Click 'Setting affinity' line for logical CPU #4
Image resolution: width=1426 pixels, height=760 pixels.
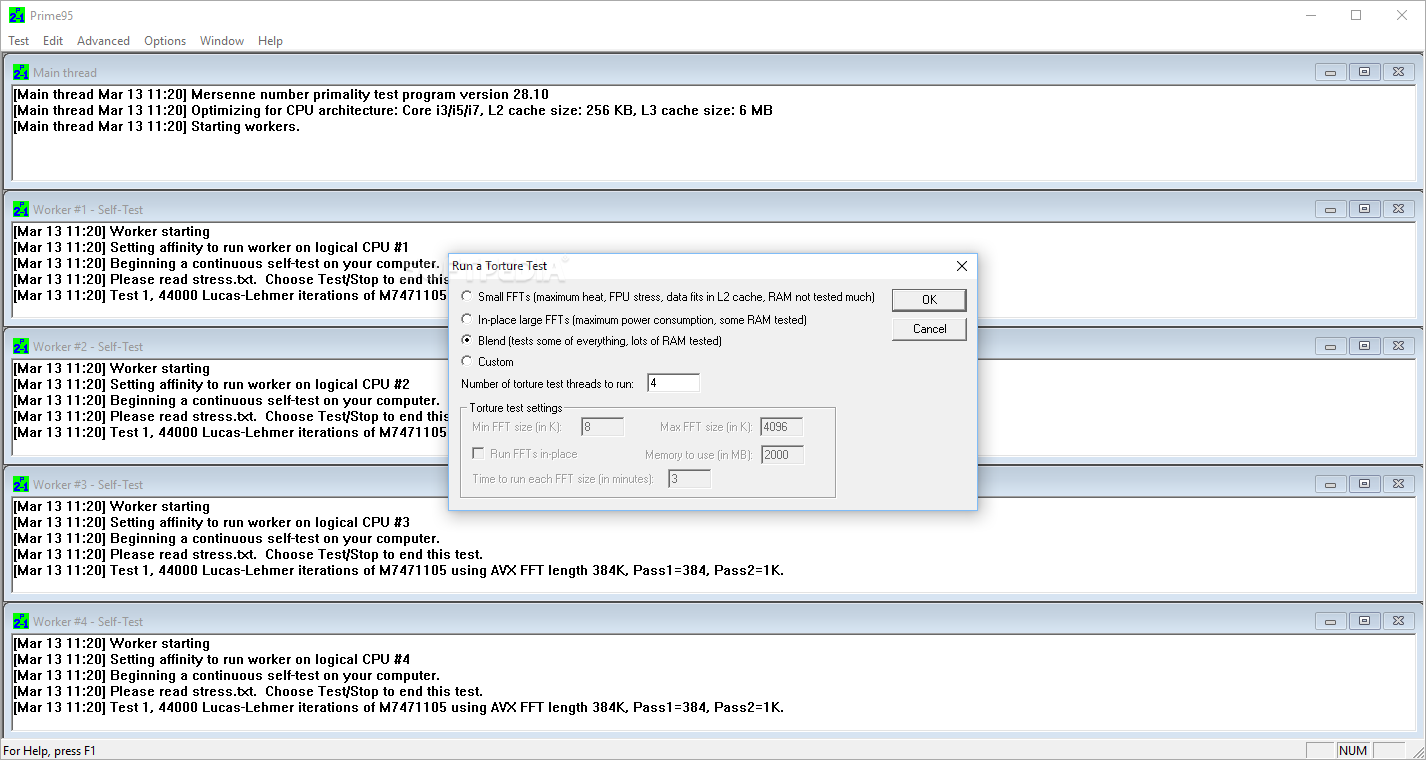(x=212, y=659)
